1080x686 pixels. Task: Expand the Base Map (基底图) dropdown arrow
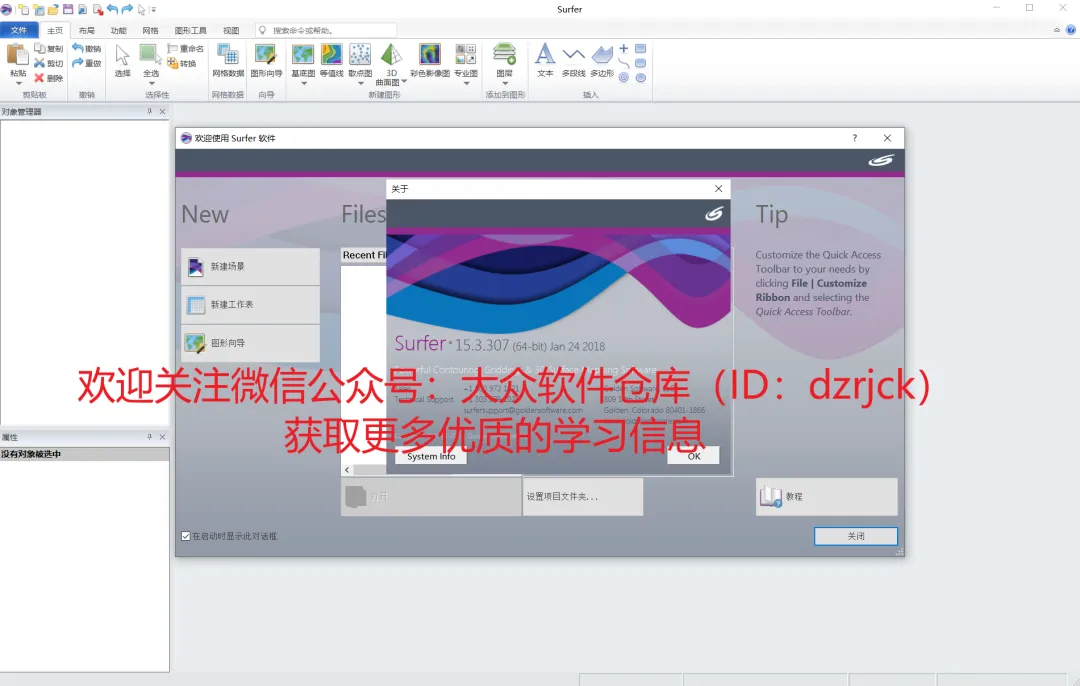coord(304,83)
